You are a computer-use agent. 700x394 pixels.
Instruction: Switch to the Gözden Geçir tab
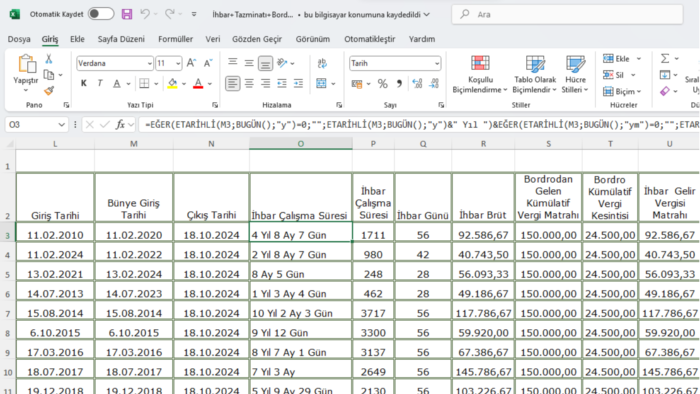(x=257, y=39)
